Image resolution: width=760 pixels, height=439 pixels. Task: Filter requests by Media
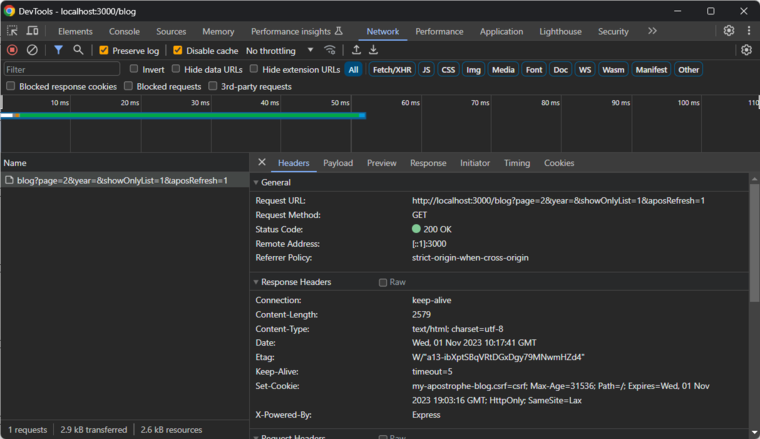point(503,69)
